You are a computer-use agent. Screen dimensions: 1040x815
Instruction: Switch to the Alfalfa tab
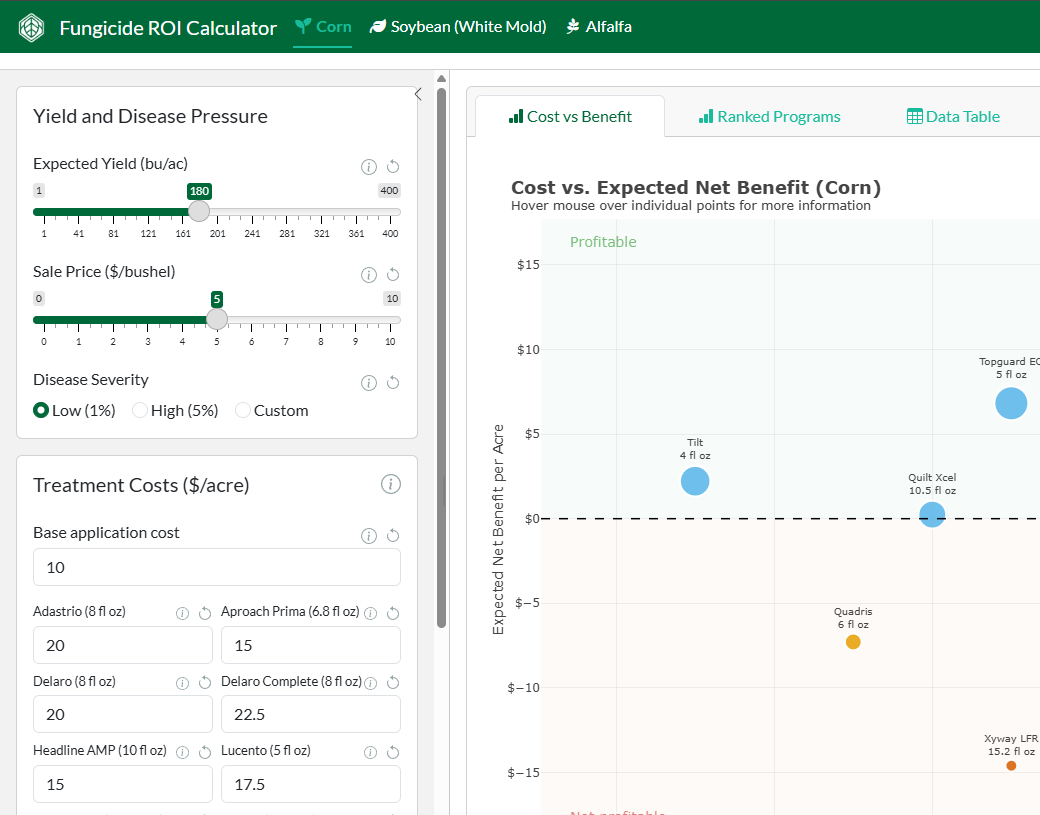[x=599, y=27]
